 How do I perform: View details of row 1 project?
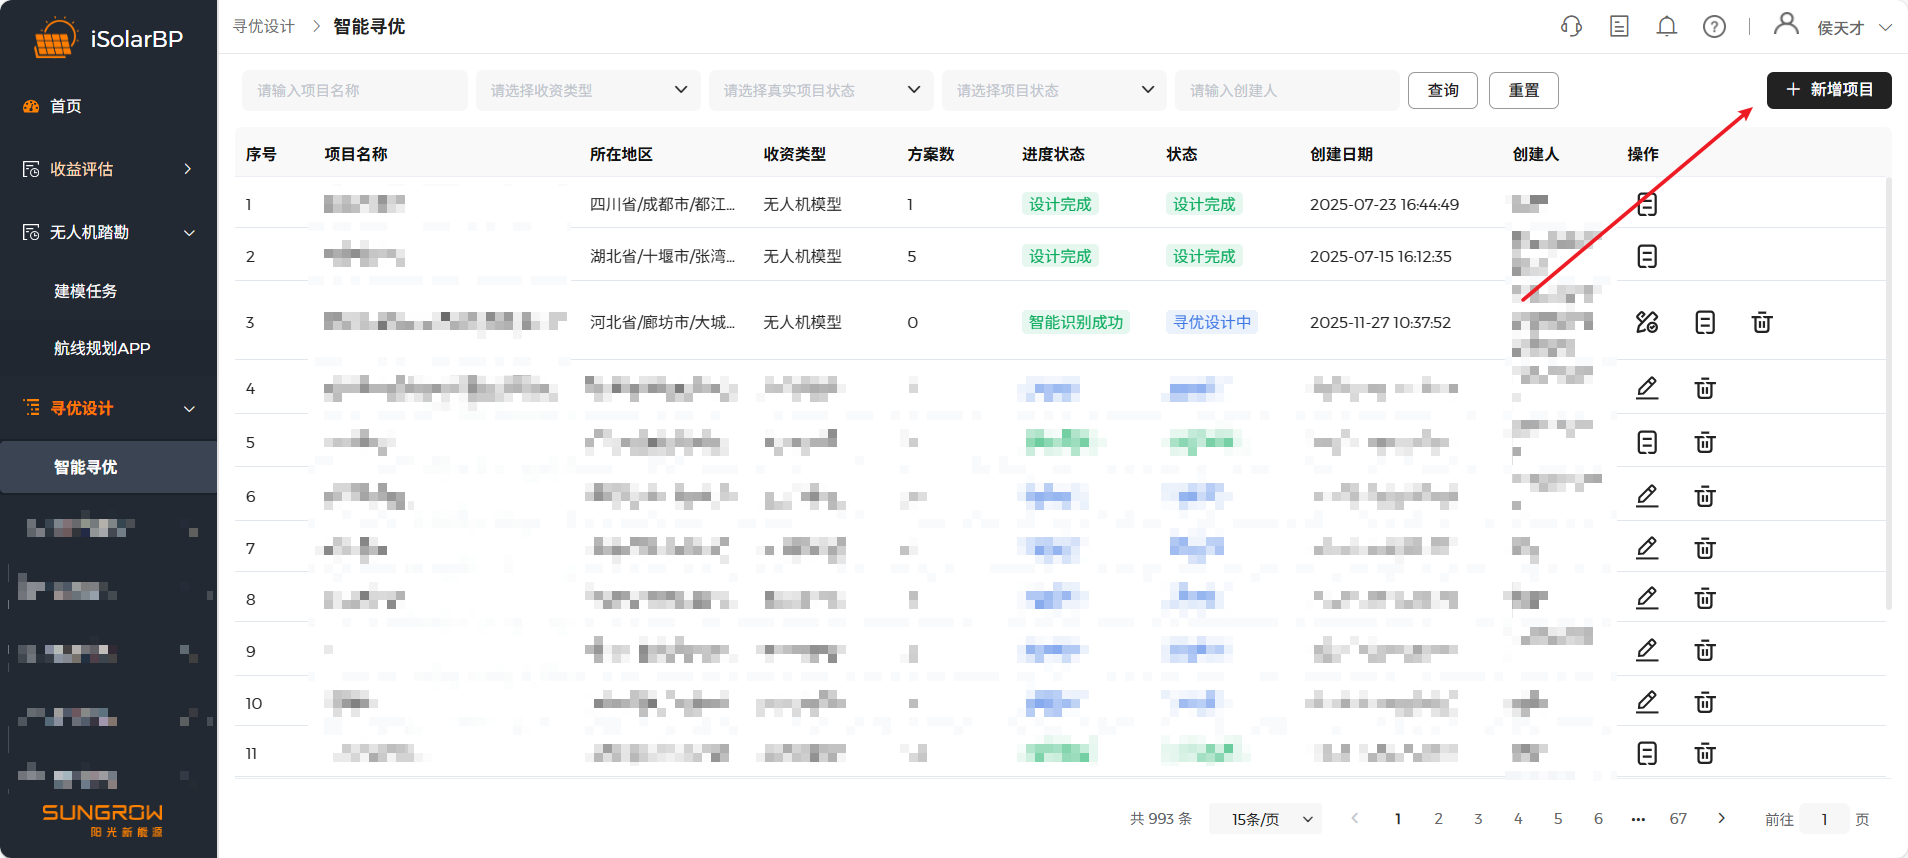click(1647, 205)
